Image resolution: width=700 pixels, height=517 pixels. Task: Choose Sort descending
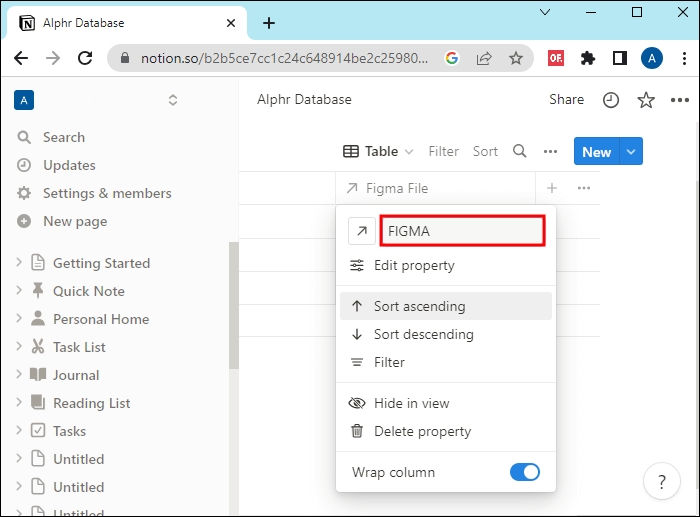(446, 334)
